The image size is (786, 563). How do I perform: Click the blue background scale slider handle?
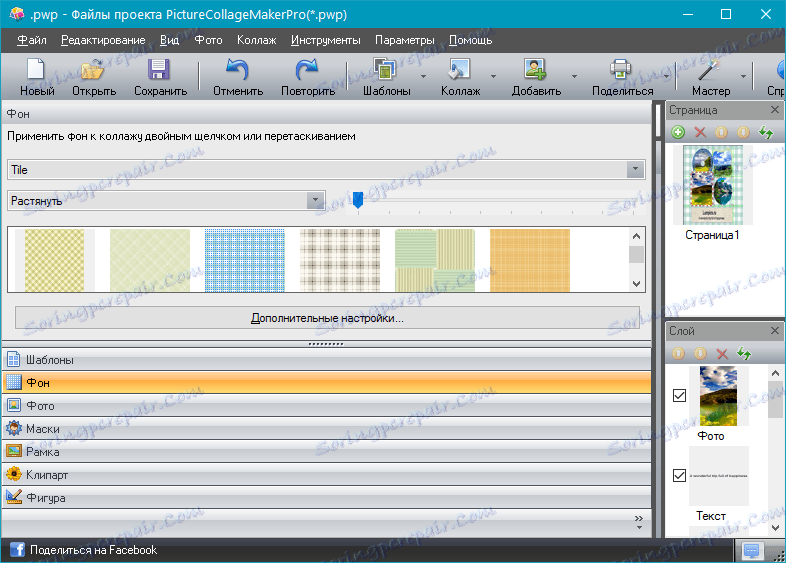pyautogui.click(x=357, y=200)
